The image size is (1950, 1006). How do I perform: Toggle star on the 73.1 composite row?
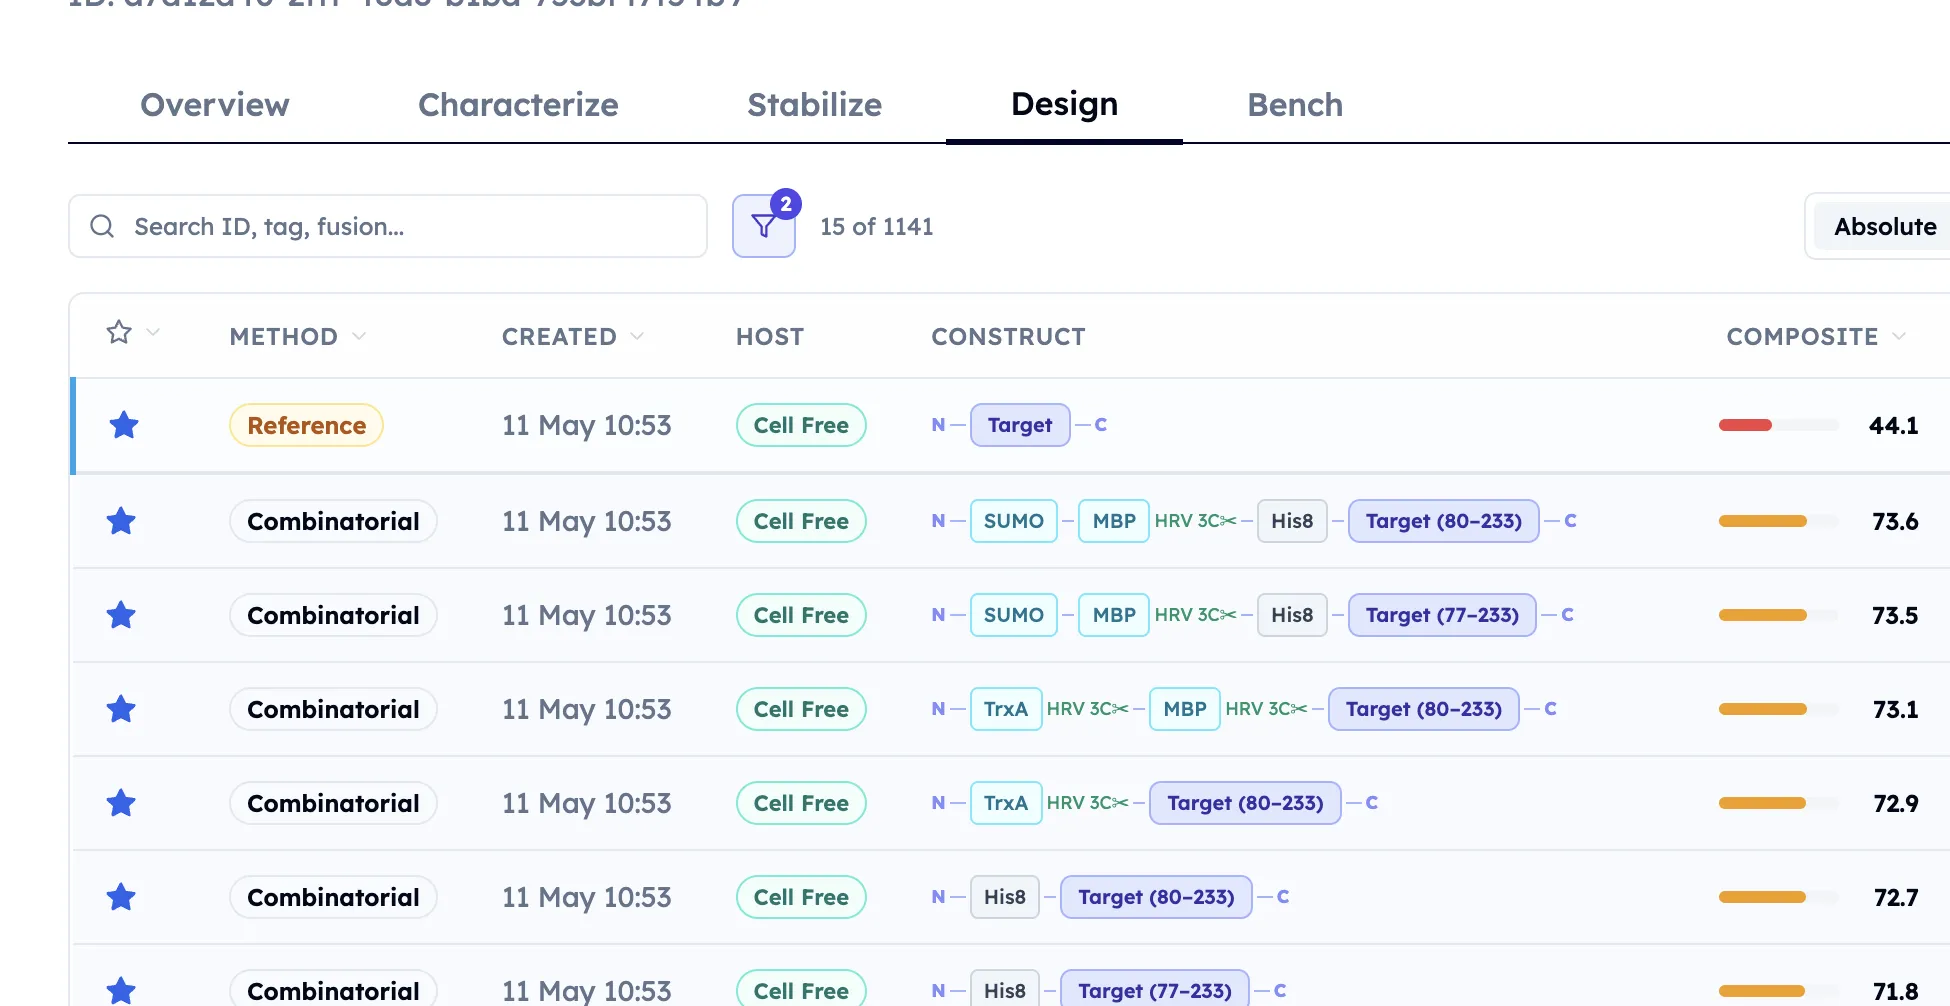coord(121,709)
